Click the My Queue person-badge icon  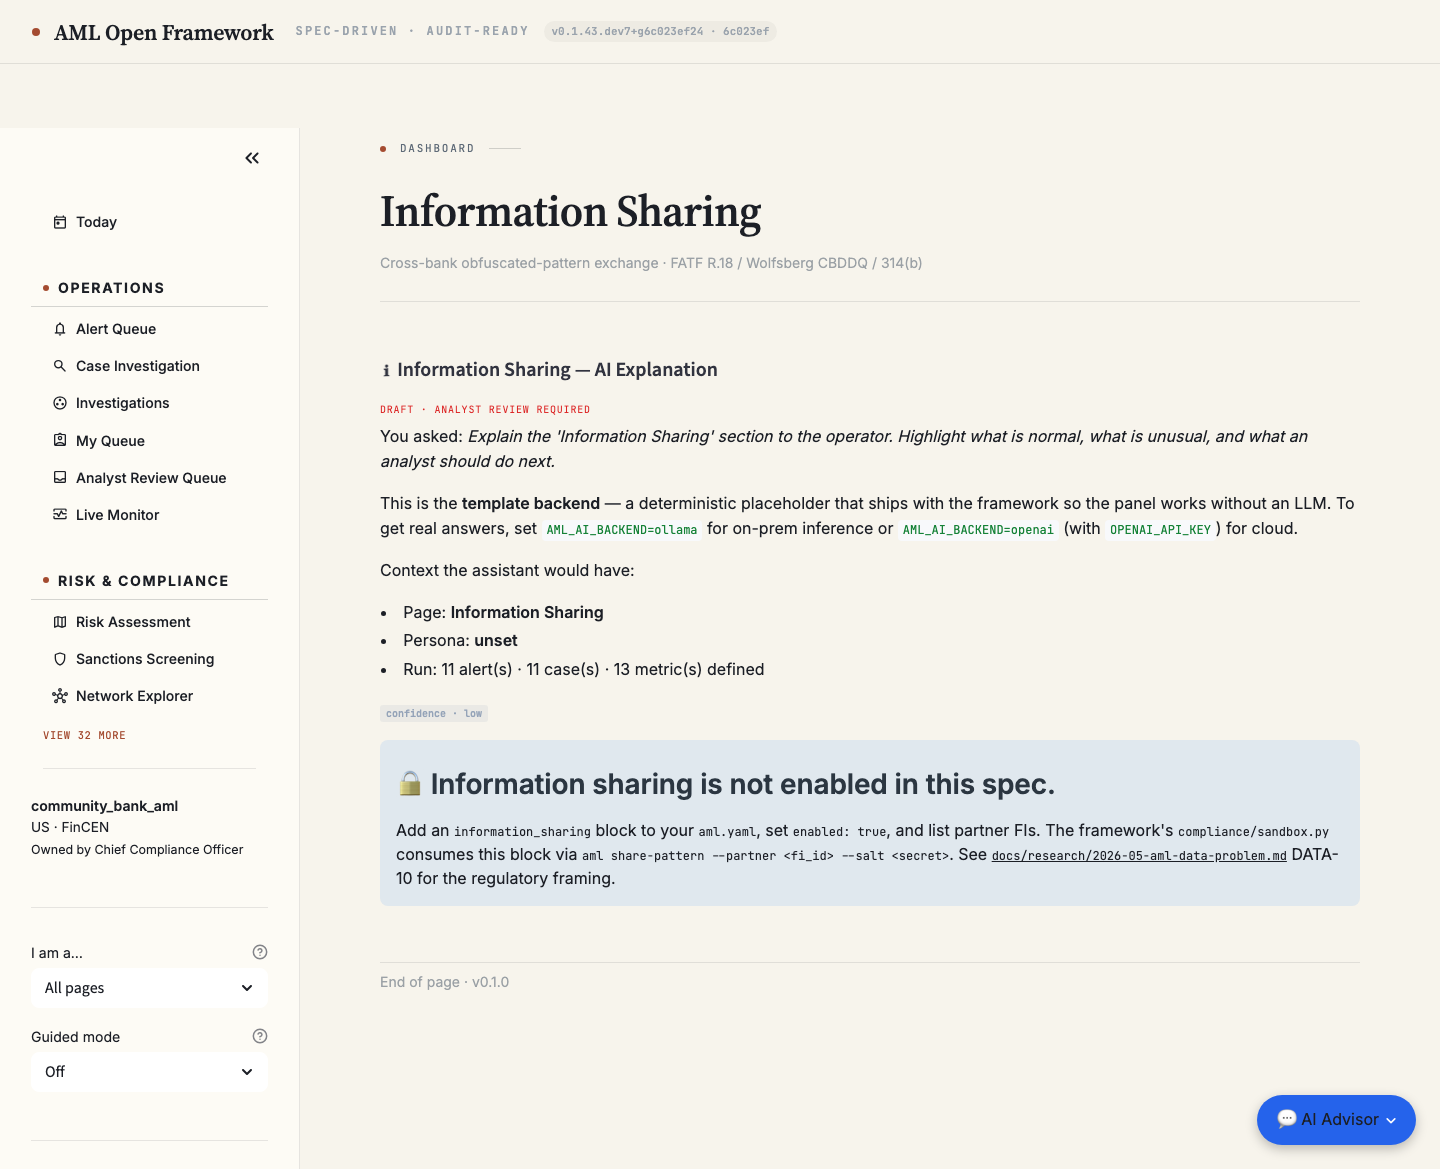[60, 441]
